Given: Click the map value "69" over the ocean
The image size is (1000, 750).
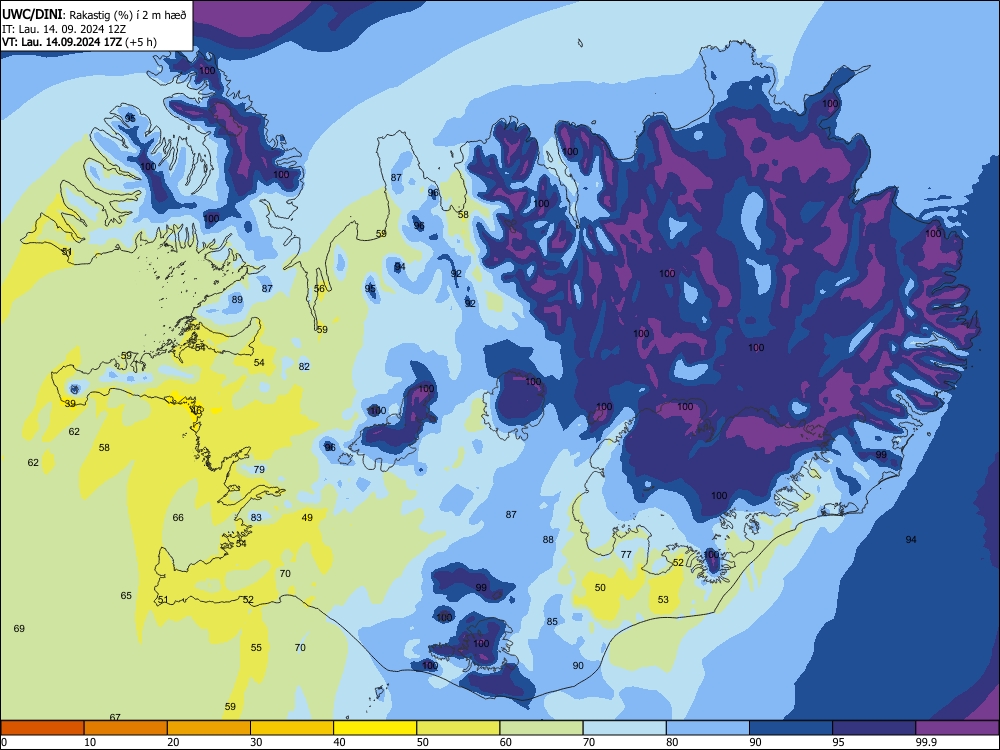Looking at the screenshot, I should click(19, 628).
